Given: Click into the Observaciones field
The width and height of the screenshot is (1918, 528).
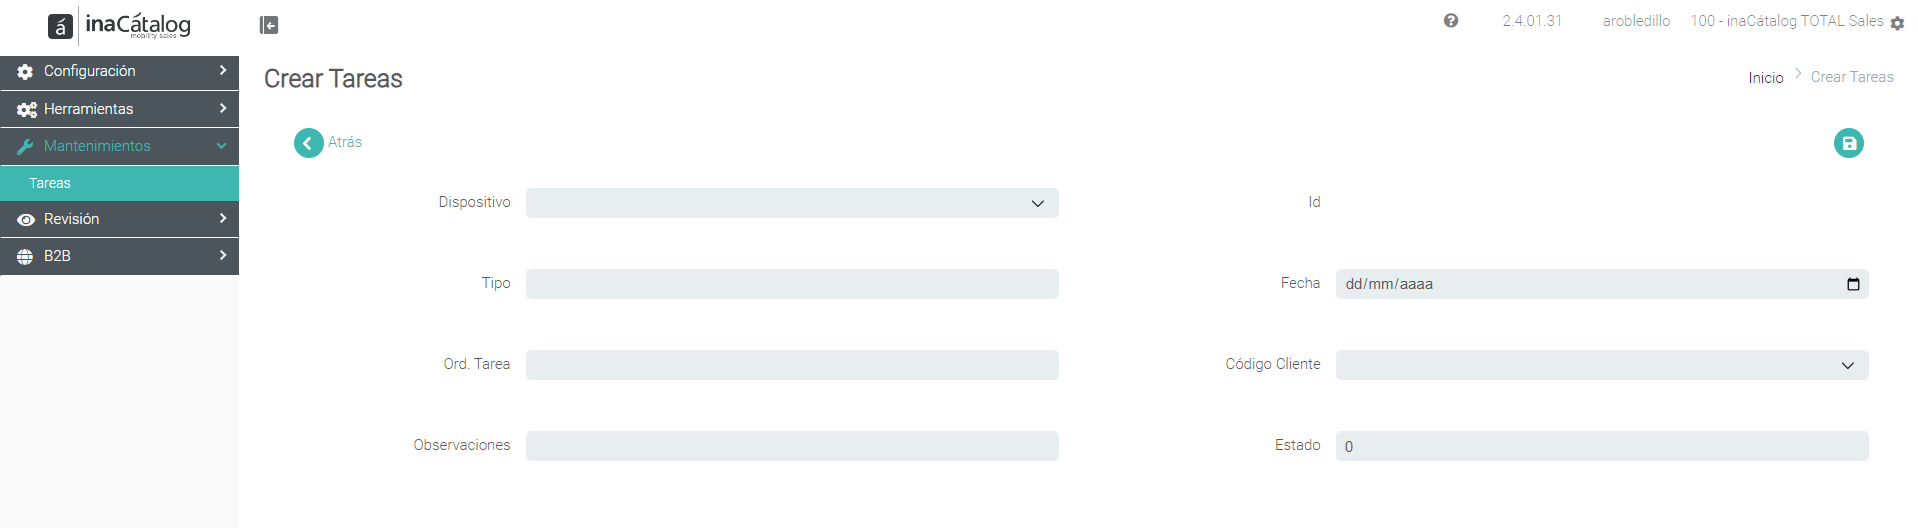Looking at the screenshot, I should (792, 446).
